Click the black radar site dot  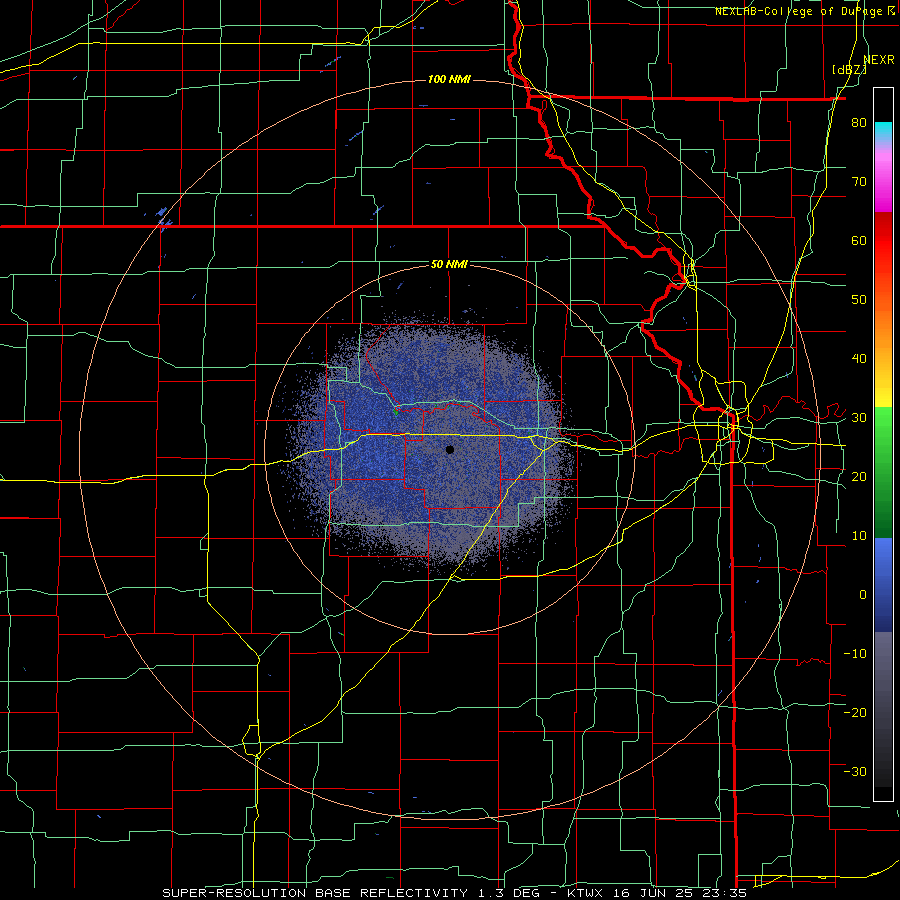click(x=450, y=449)
